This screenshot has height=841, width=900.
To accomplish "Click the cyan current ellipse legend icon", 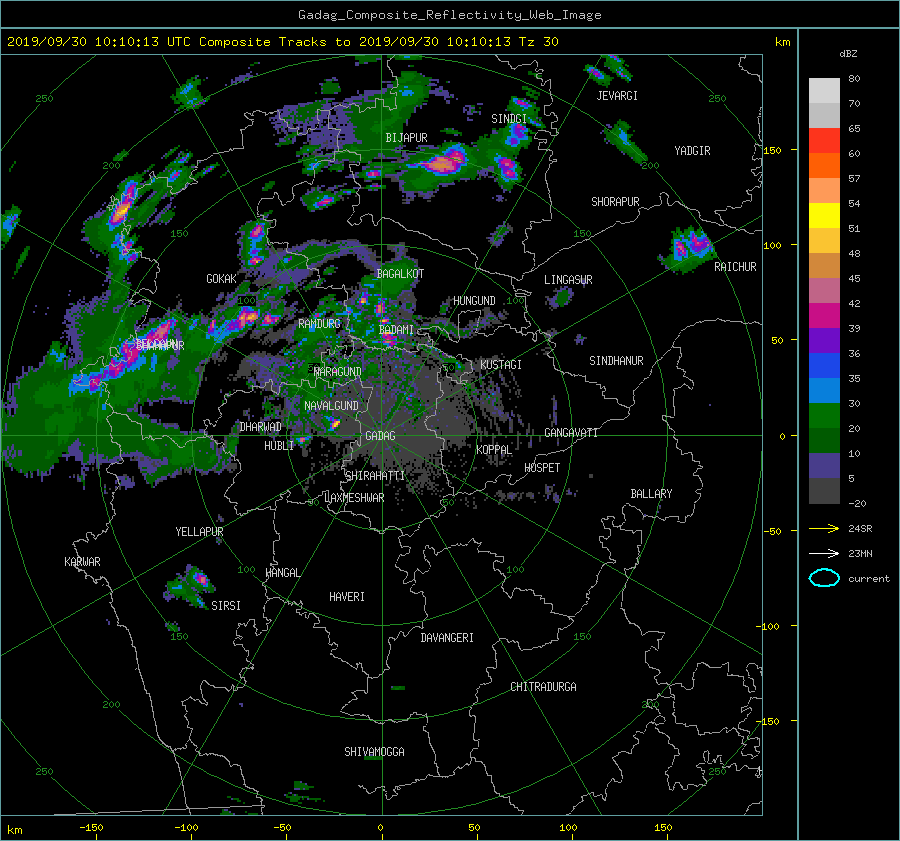I will [x=824, y=578].
